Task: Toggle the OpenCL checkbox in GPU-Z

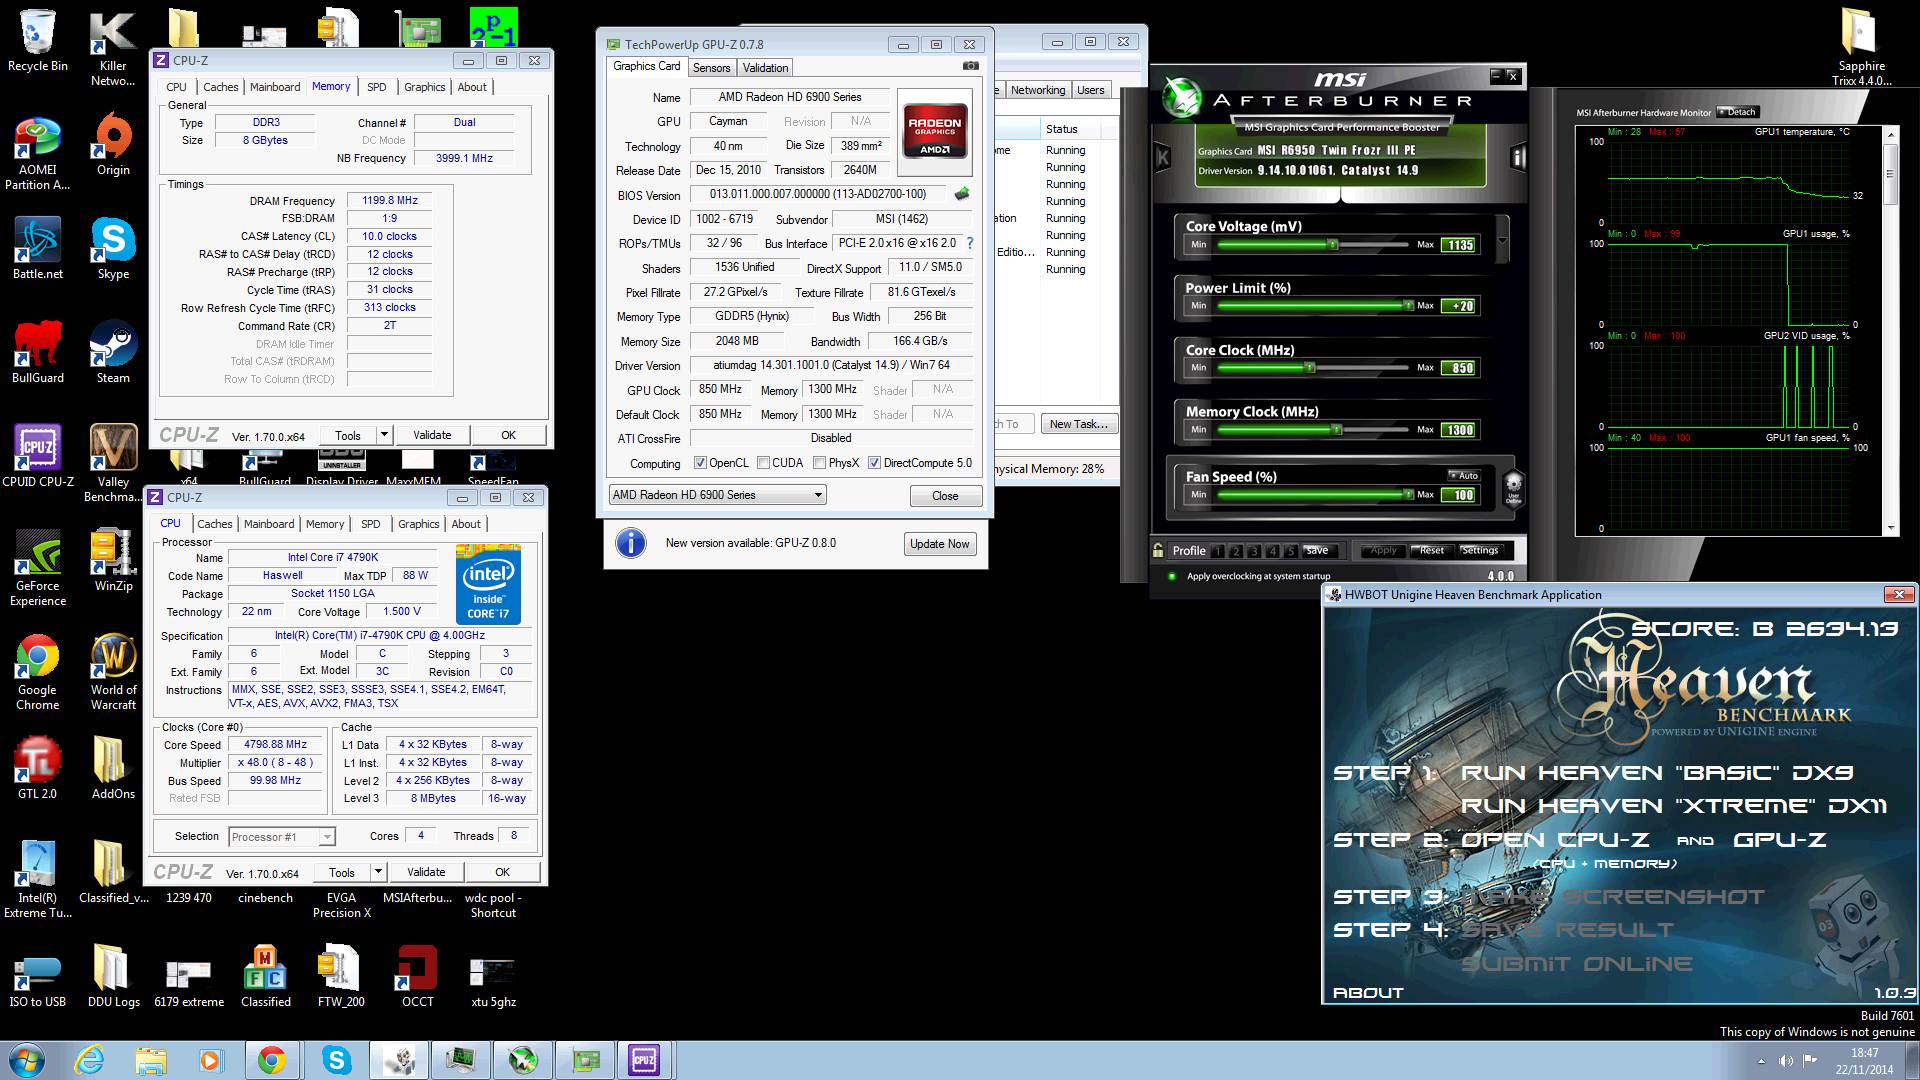Action: [701, 463]
